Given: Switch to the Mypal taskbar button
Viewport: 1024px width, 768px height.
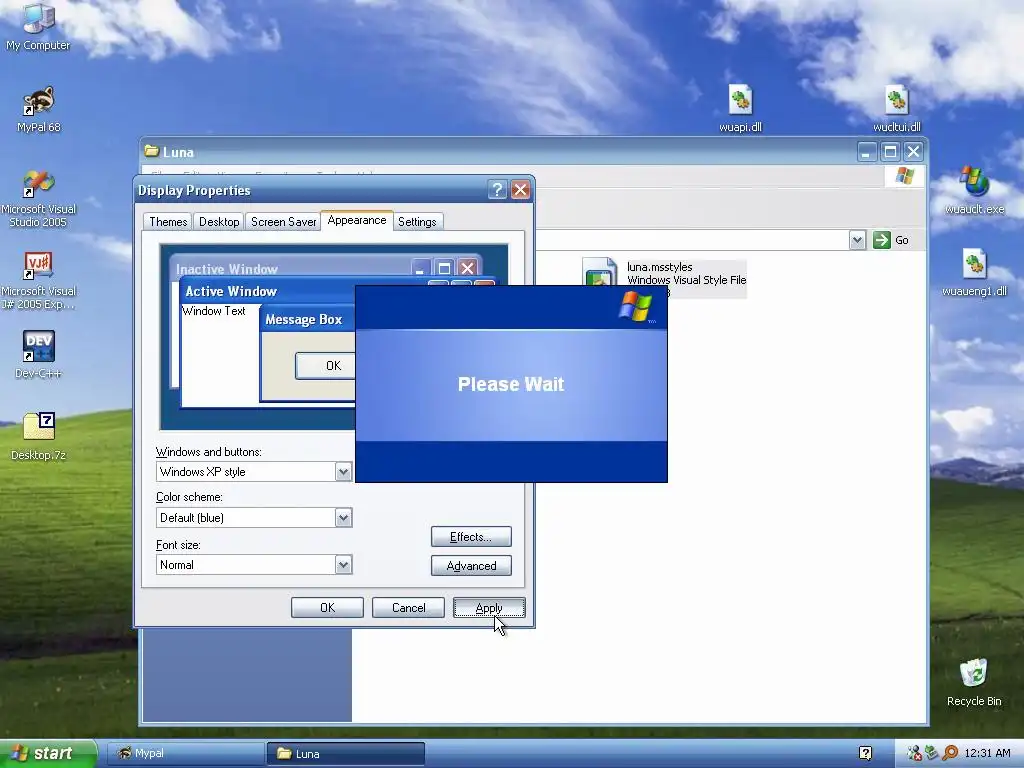Looking at the screenshot, I should point(185,753).
